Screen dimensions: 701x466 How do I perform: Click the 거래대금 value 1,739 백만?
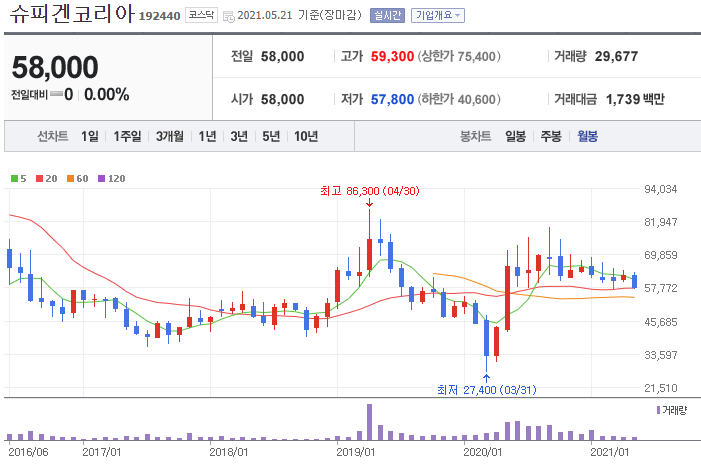point(635,99)
